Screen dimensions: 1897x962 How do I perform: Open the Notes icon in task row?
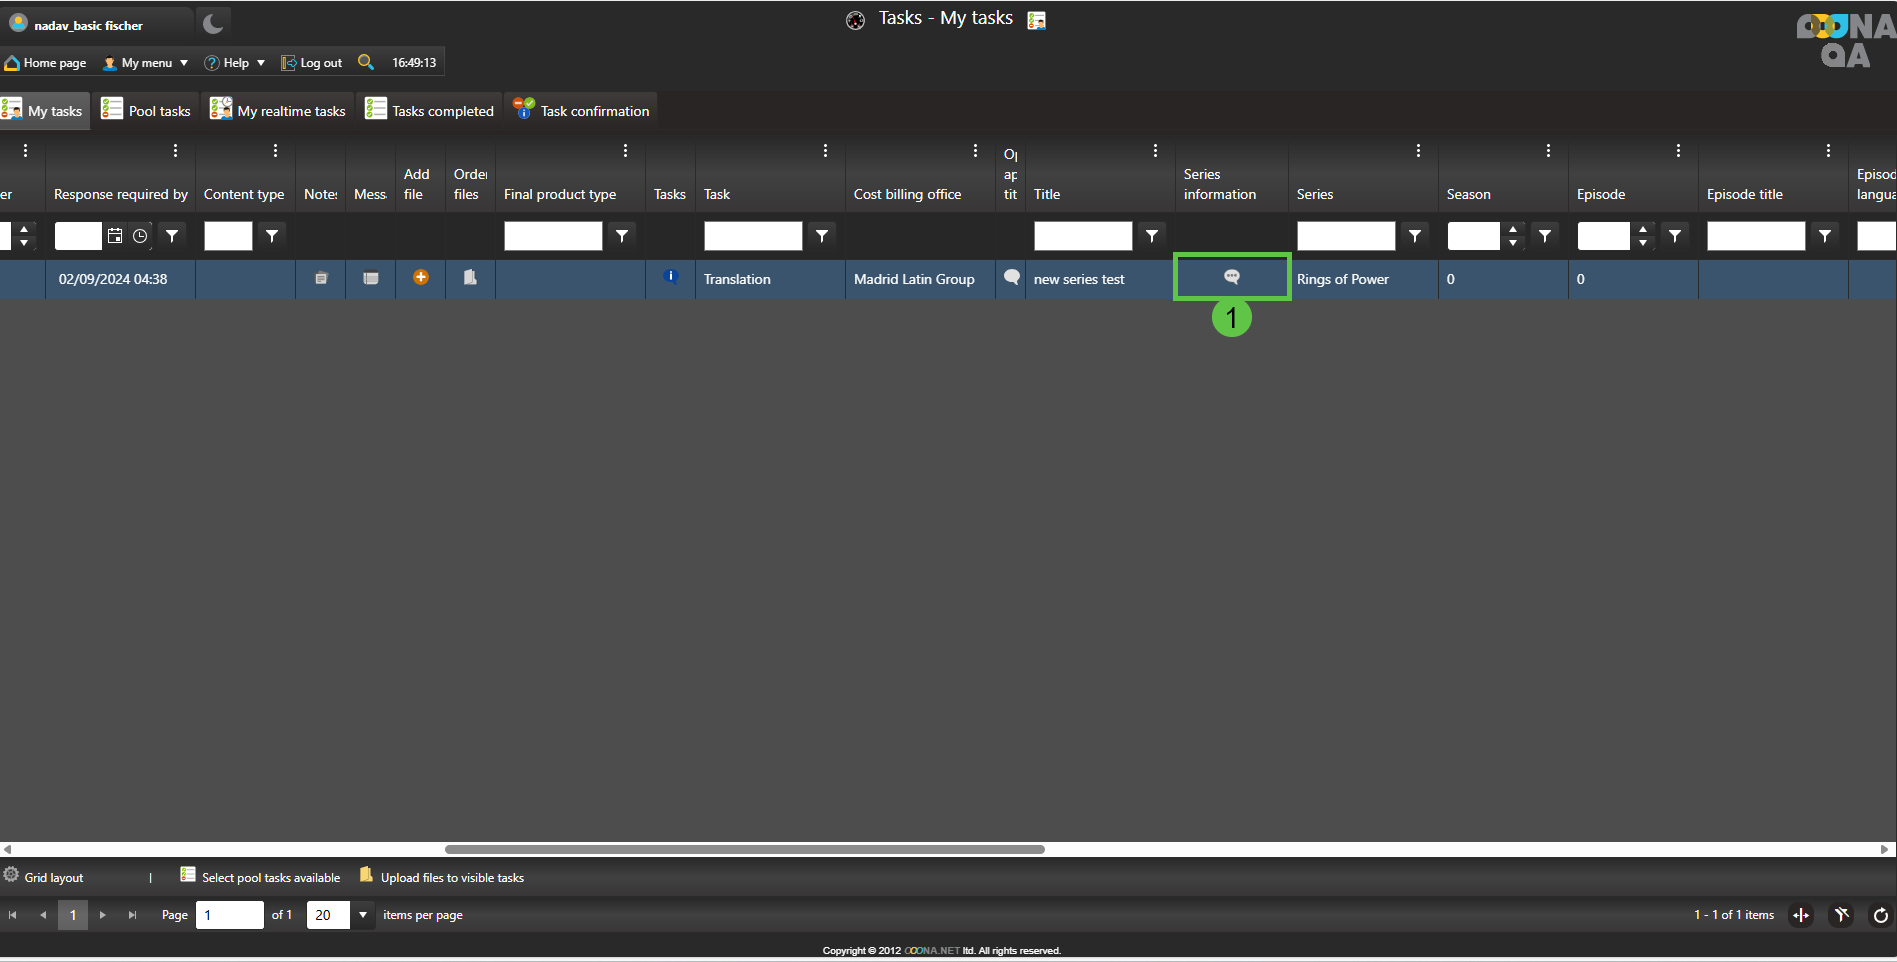coord(321,278)
